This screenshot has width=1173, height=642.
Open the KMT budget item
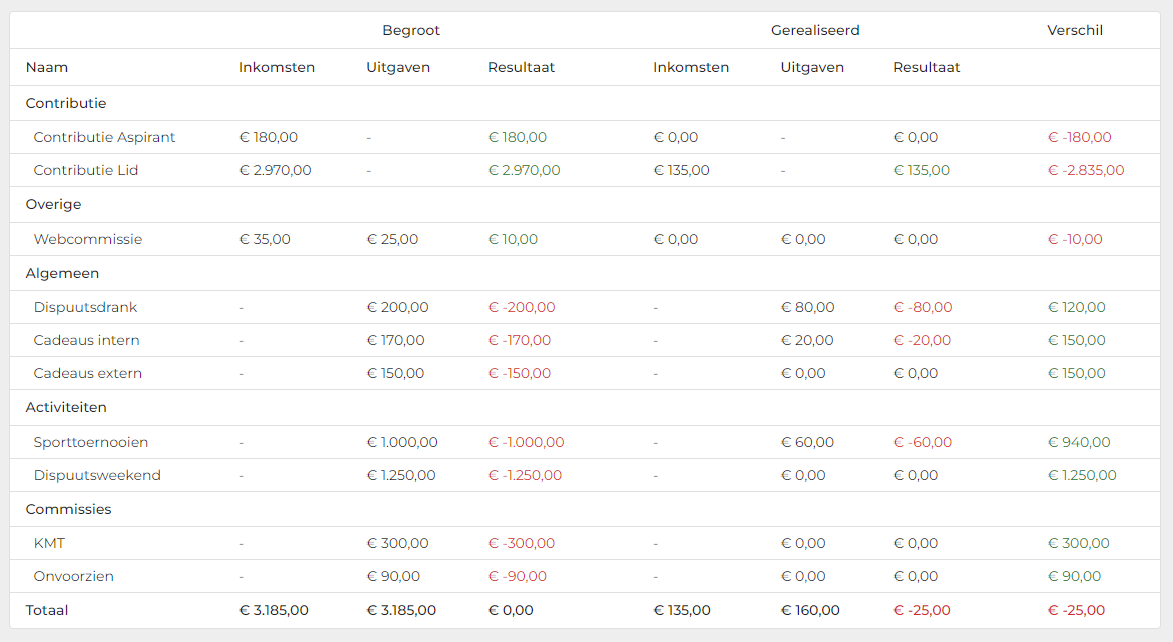(x=49, y=543)
